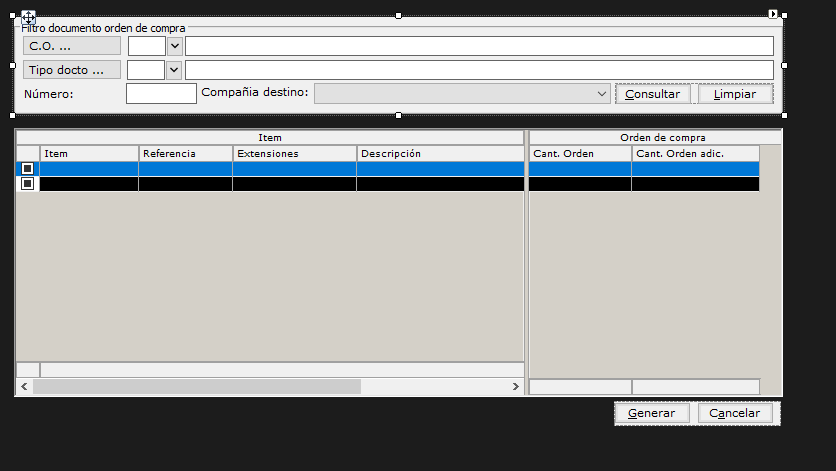This screenshot has width=836, height=471.
Task: Click the left arrow of horizontal scrollbar
Action: point(24,386)
